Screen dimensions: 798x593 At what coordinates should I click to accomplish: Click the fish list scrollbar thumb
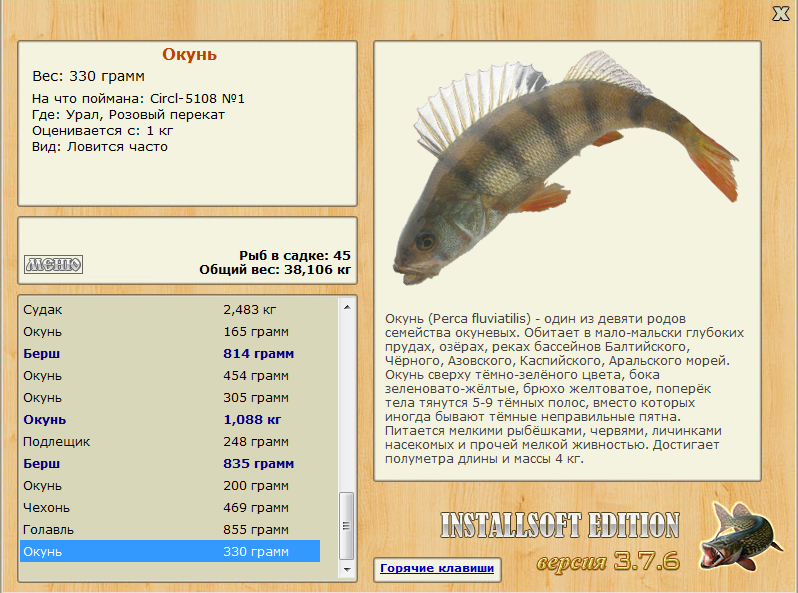[x=347, y=526]
